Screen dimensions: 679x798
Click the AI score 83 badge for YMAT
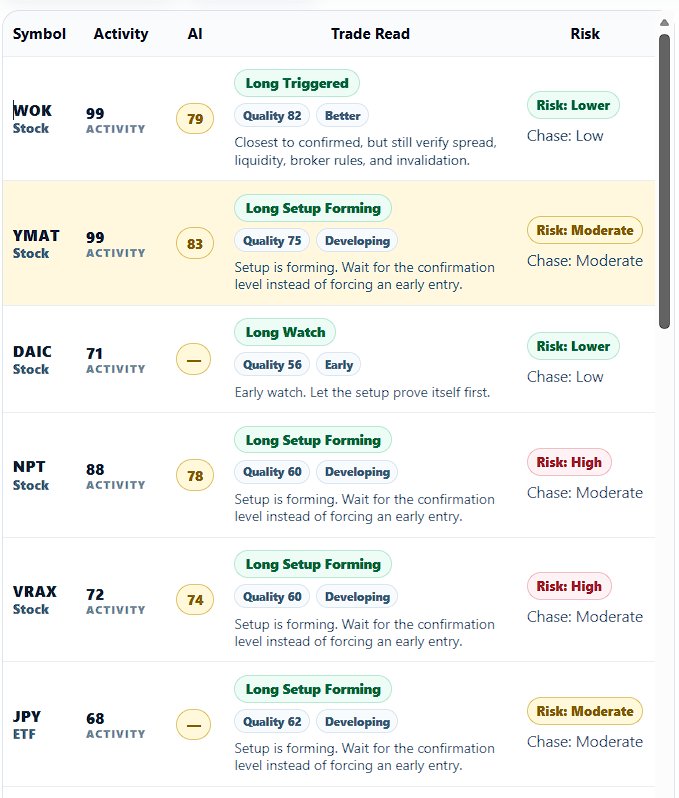click(x=194, y=243)
